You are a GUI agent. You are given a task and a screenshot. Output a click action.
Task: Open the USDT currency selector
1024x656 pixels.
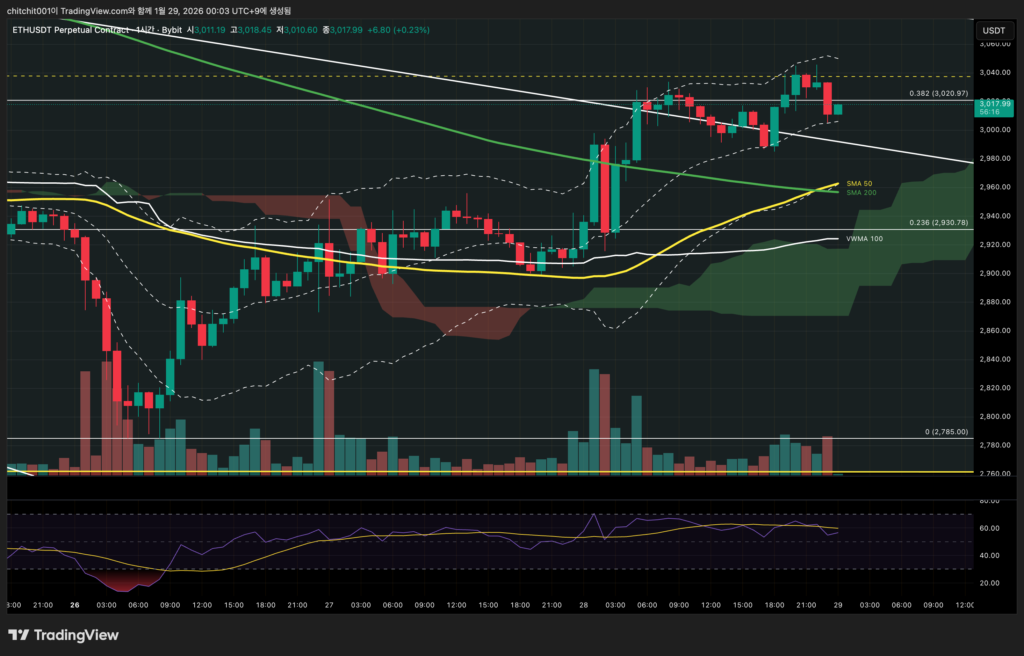(x=994, y=30)
